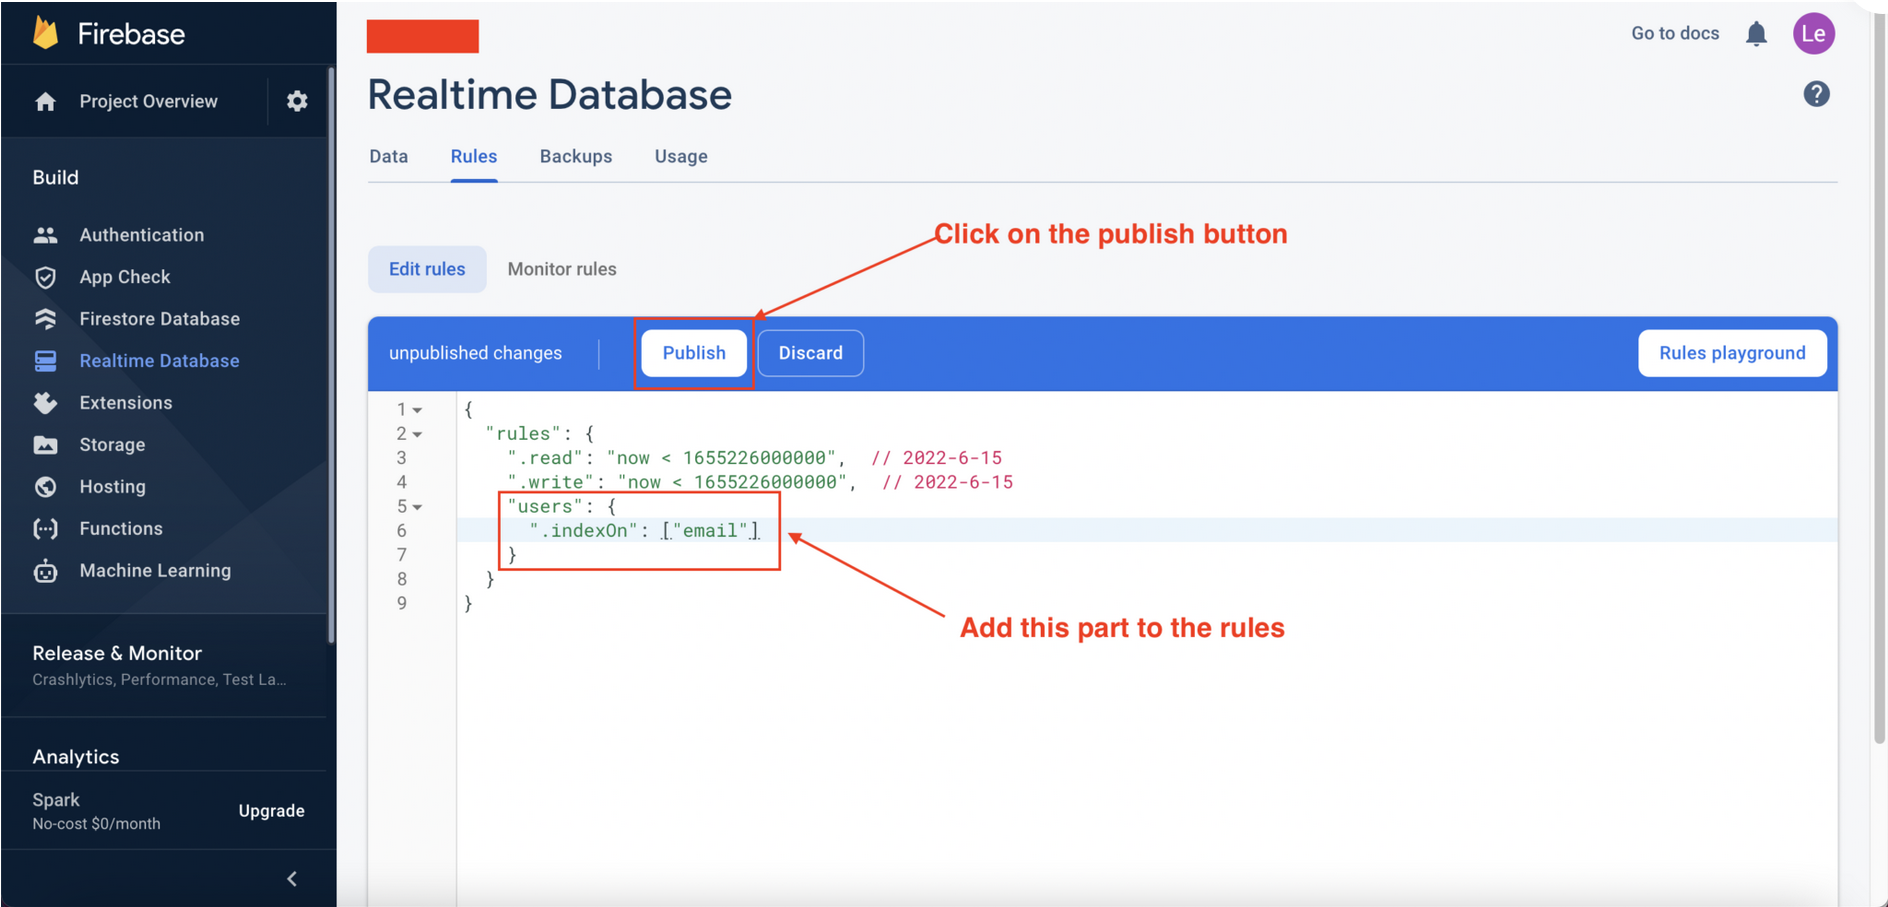
Task: Click line number 9 in gutter
Action: [x=402, y=604]
